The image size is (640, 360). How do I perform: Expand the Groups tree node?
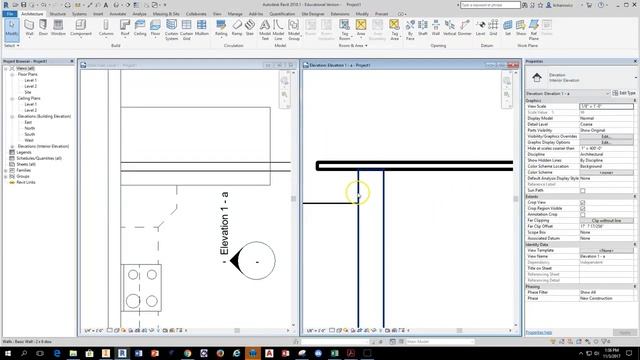pos(6,176)
